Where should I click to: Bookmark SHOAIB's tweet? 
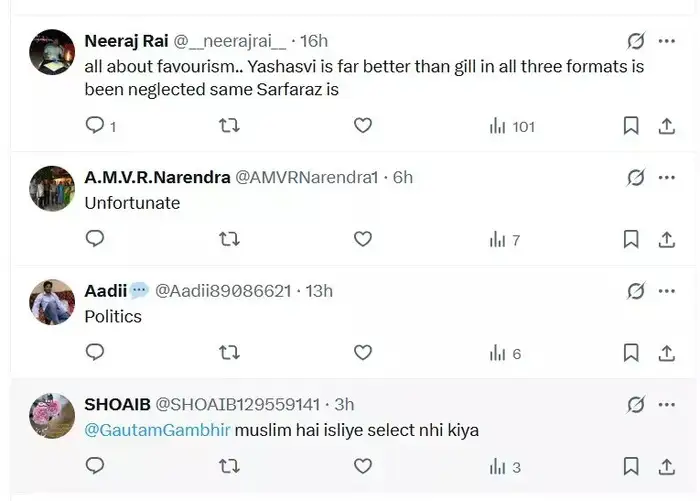click(631, 466)
